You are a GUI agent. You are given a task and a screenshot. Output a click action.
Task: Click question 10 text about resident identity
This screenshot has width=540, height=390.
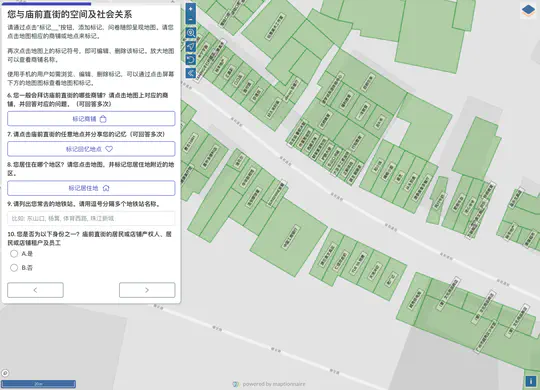click(90, 238)
